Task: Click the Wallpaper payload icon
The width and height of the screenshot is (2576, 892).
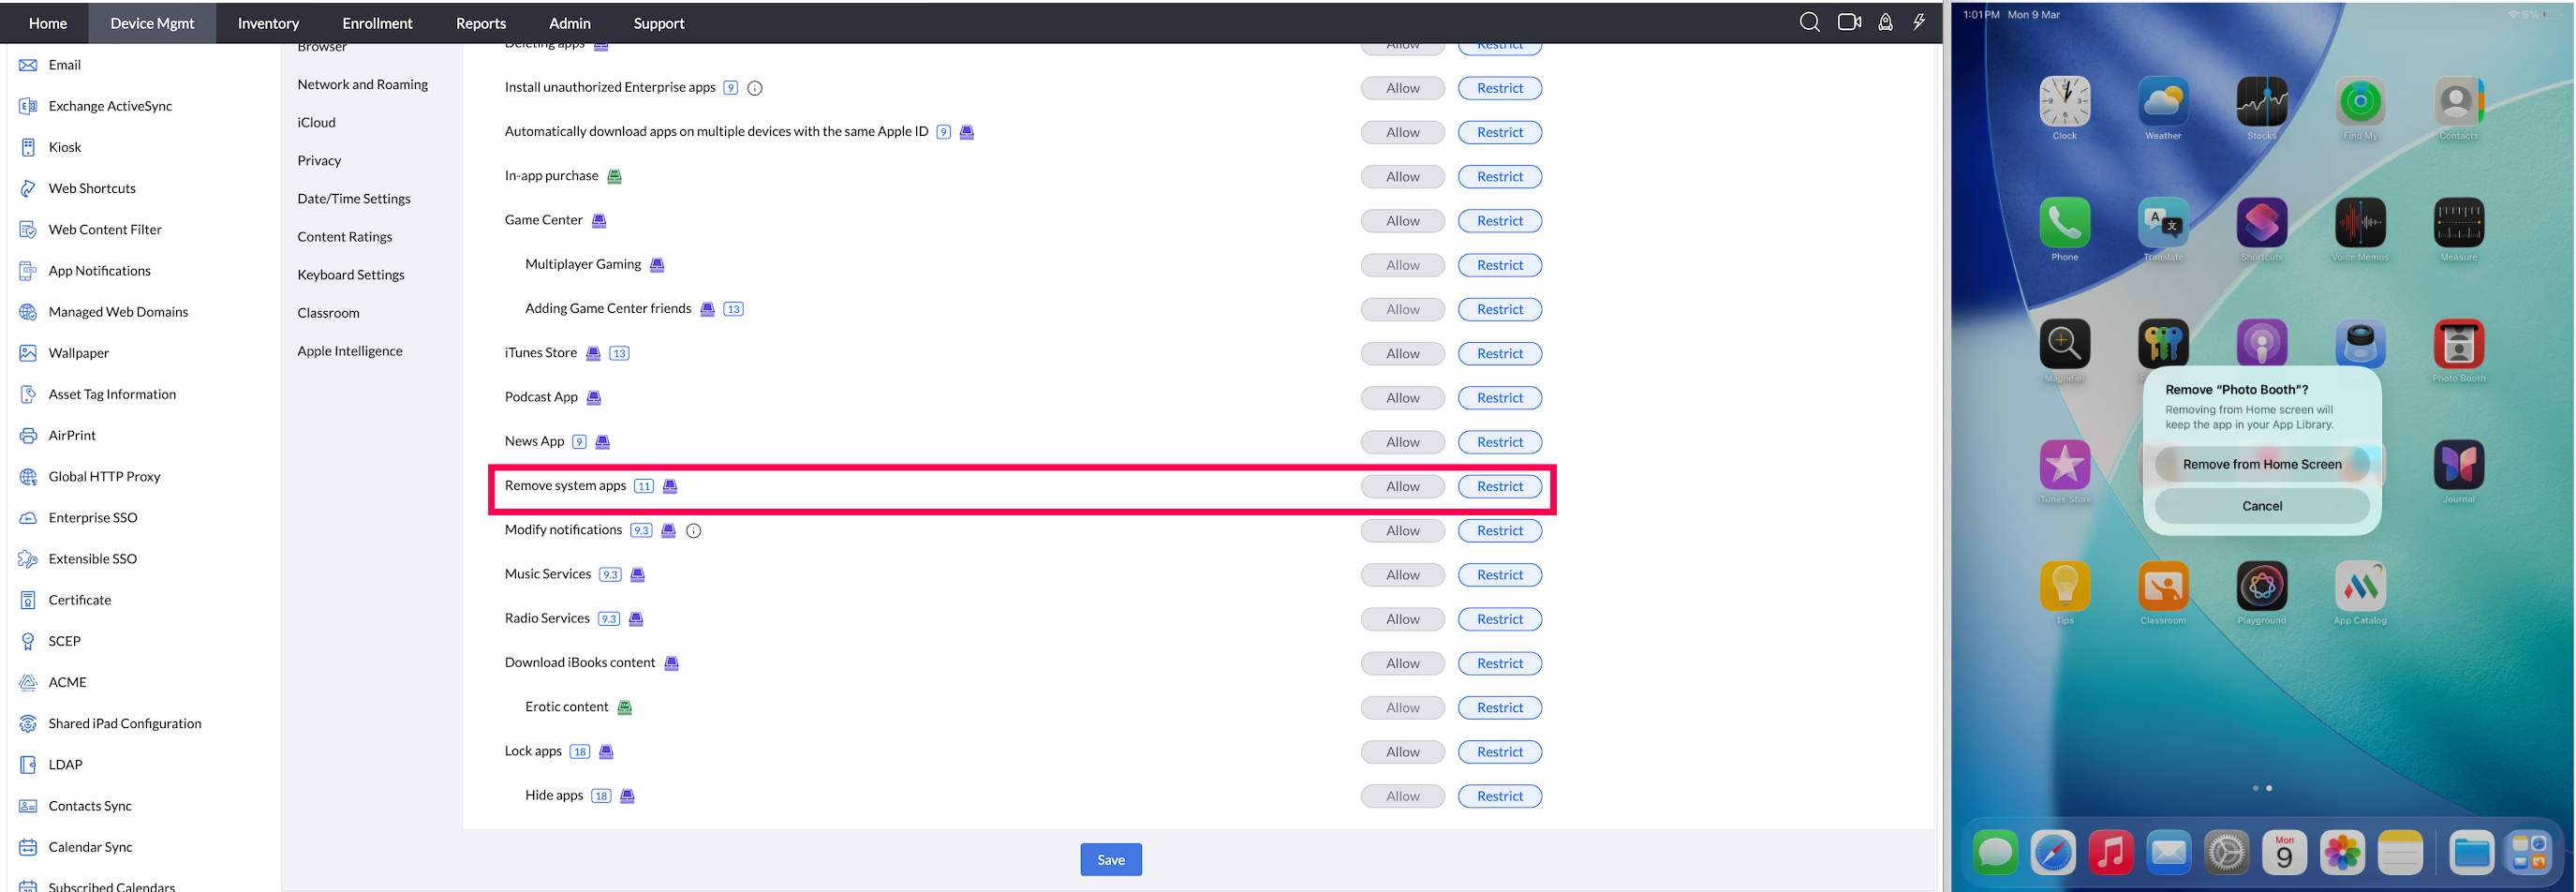Action: pyautogui.click(x=28, y=352)
